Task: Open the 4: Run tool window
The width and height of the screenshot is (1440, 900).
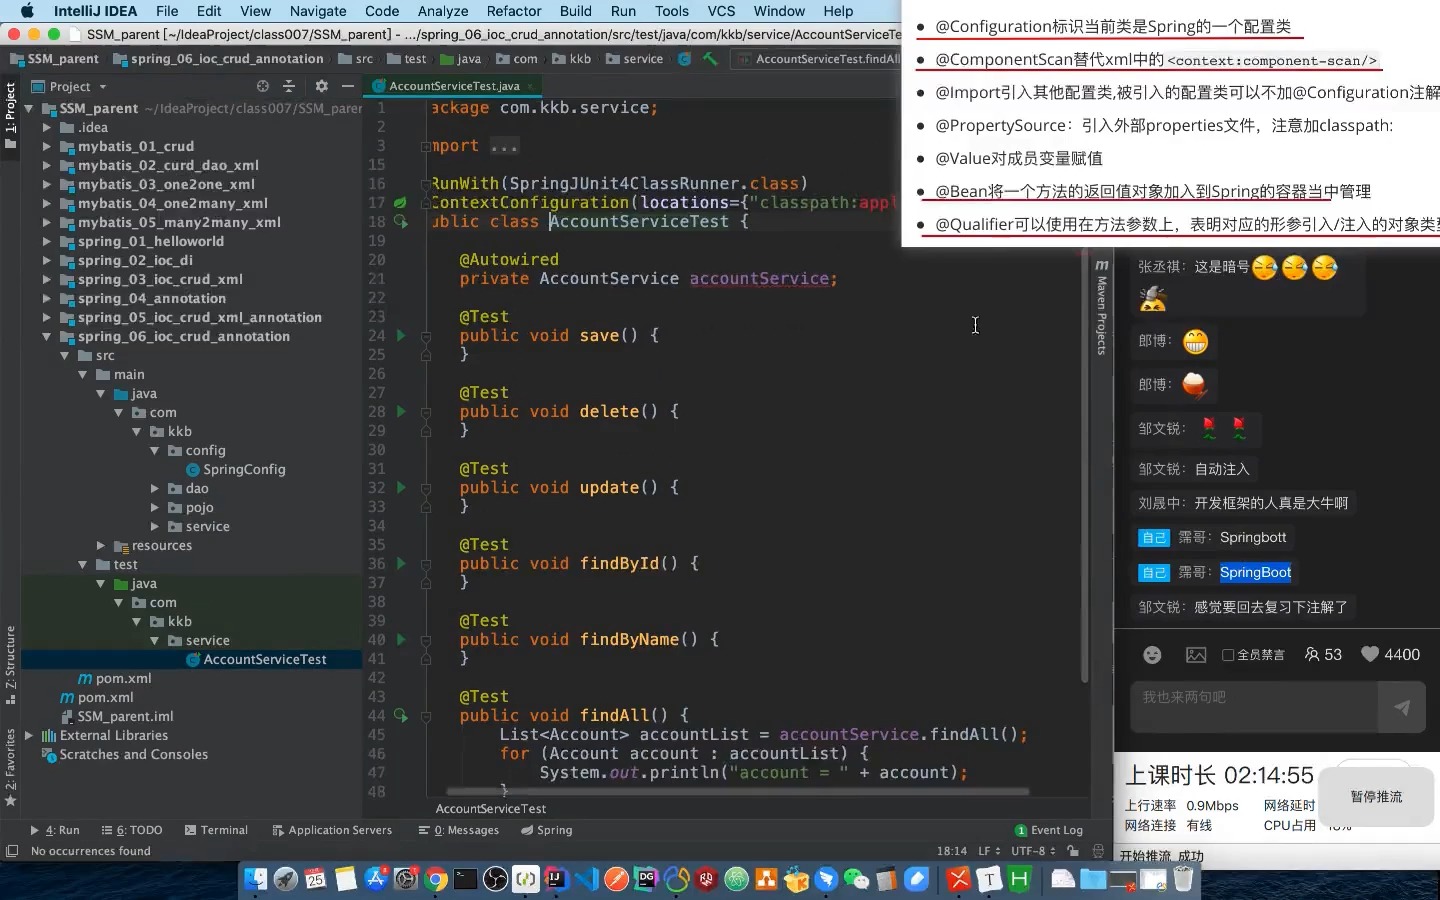Action: 55,830
